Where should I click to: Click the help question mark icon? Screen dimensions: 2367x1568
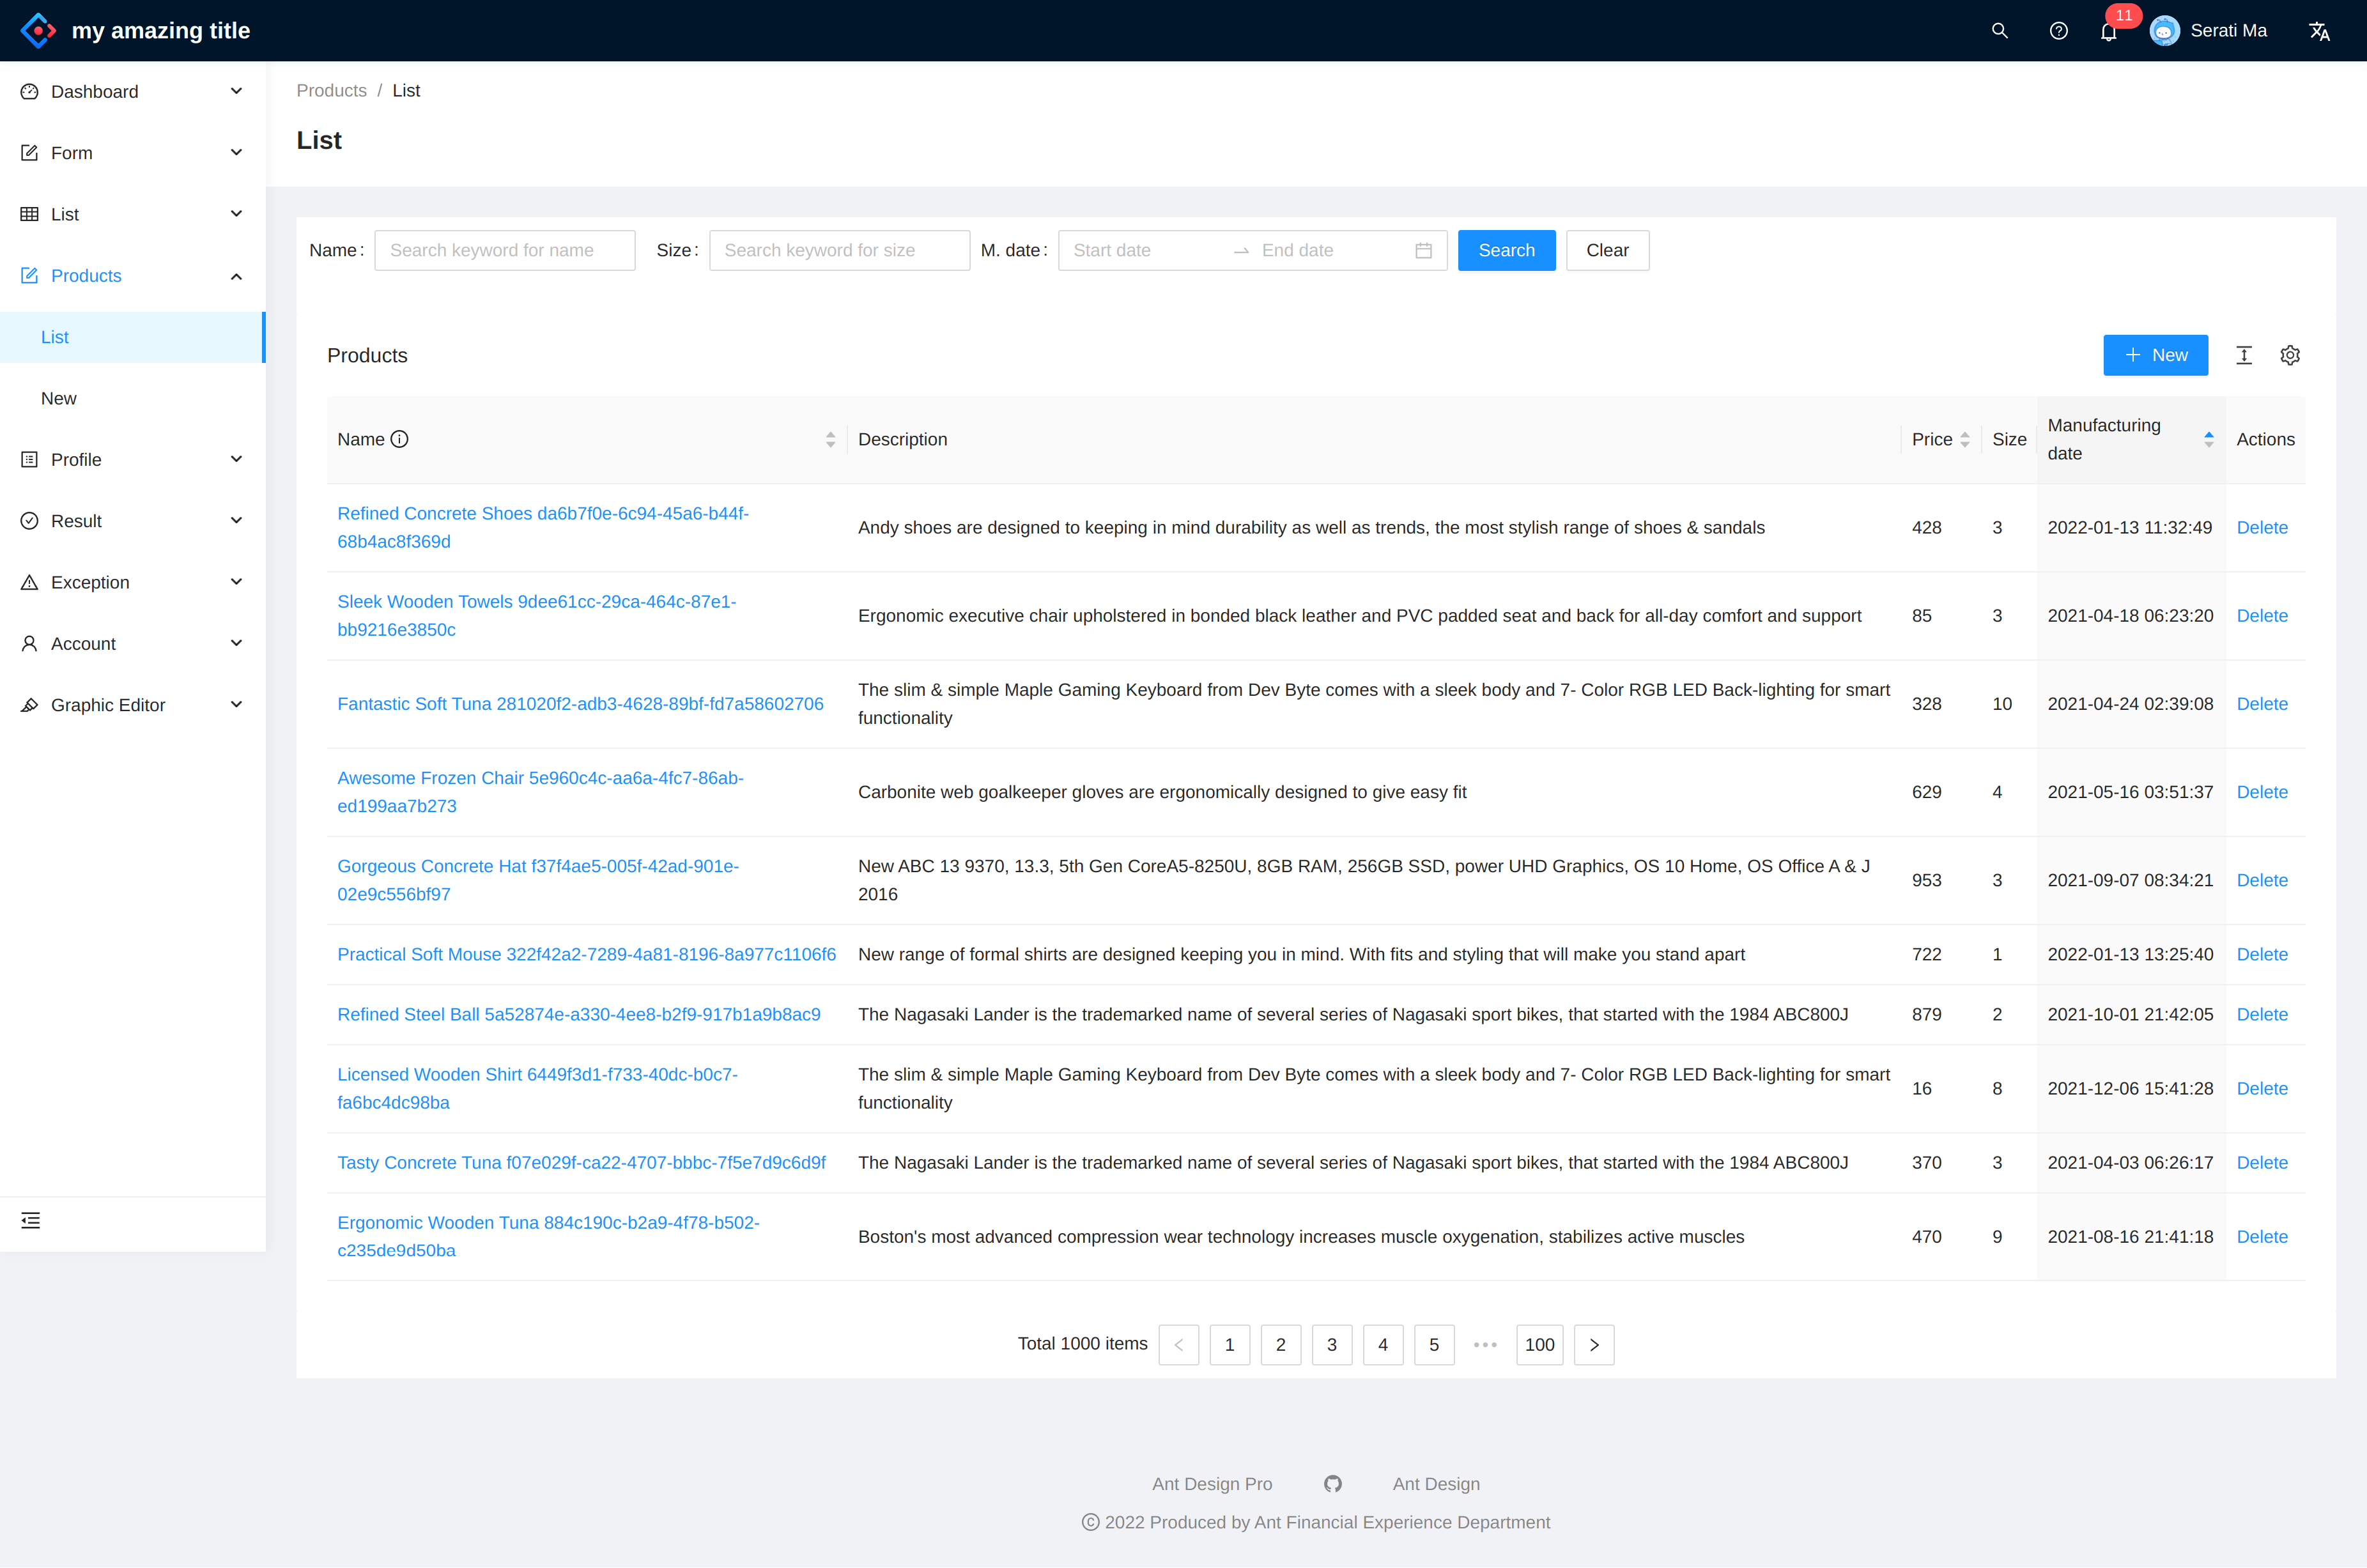pos(2057,30)
